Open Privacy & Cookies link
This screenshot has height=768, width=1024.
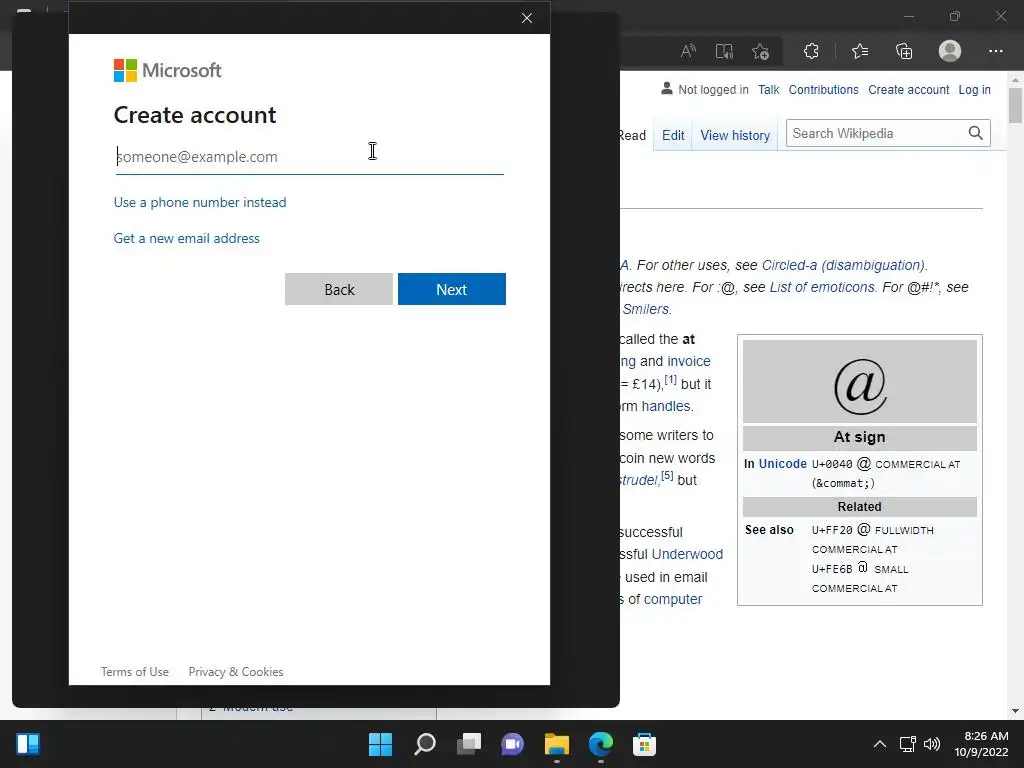(236, 672)
